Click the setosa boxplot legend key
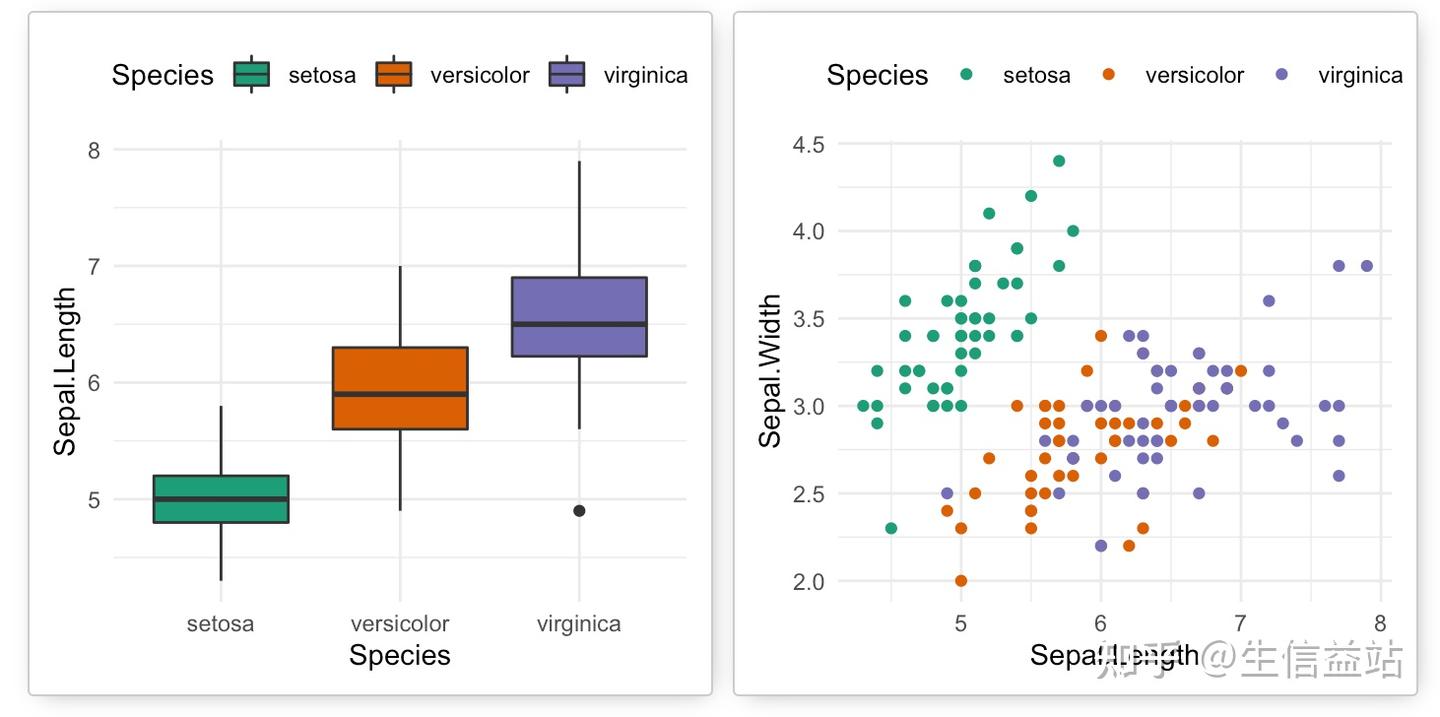 tap(251, 75)
